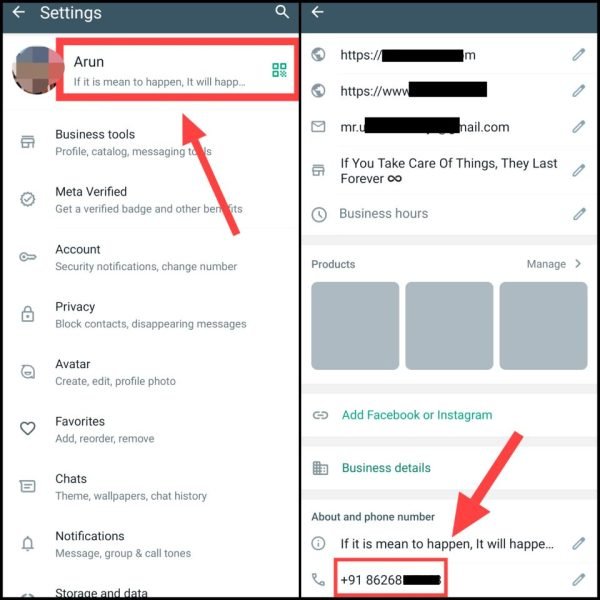
Task: Edit the email address with its pencil icon
Action: (579, 127)
